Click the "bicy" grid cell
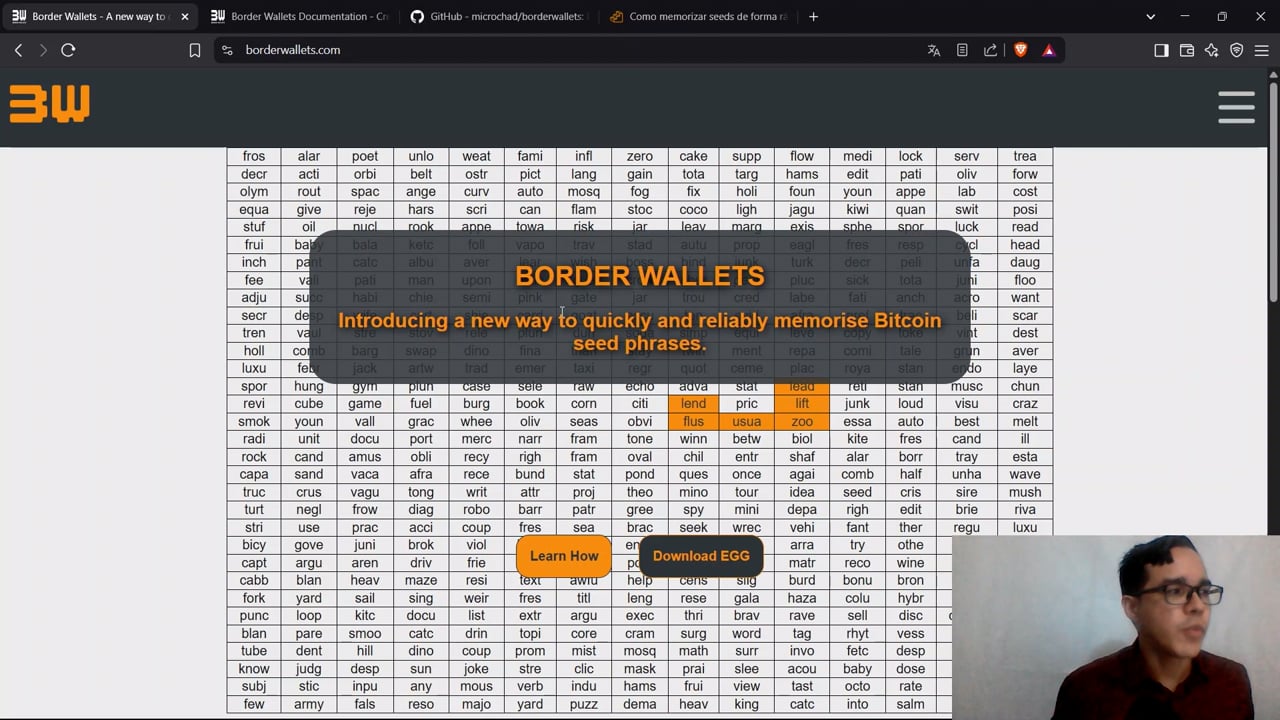 (x=254, y=545)
